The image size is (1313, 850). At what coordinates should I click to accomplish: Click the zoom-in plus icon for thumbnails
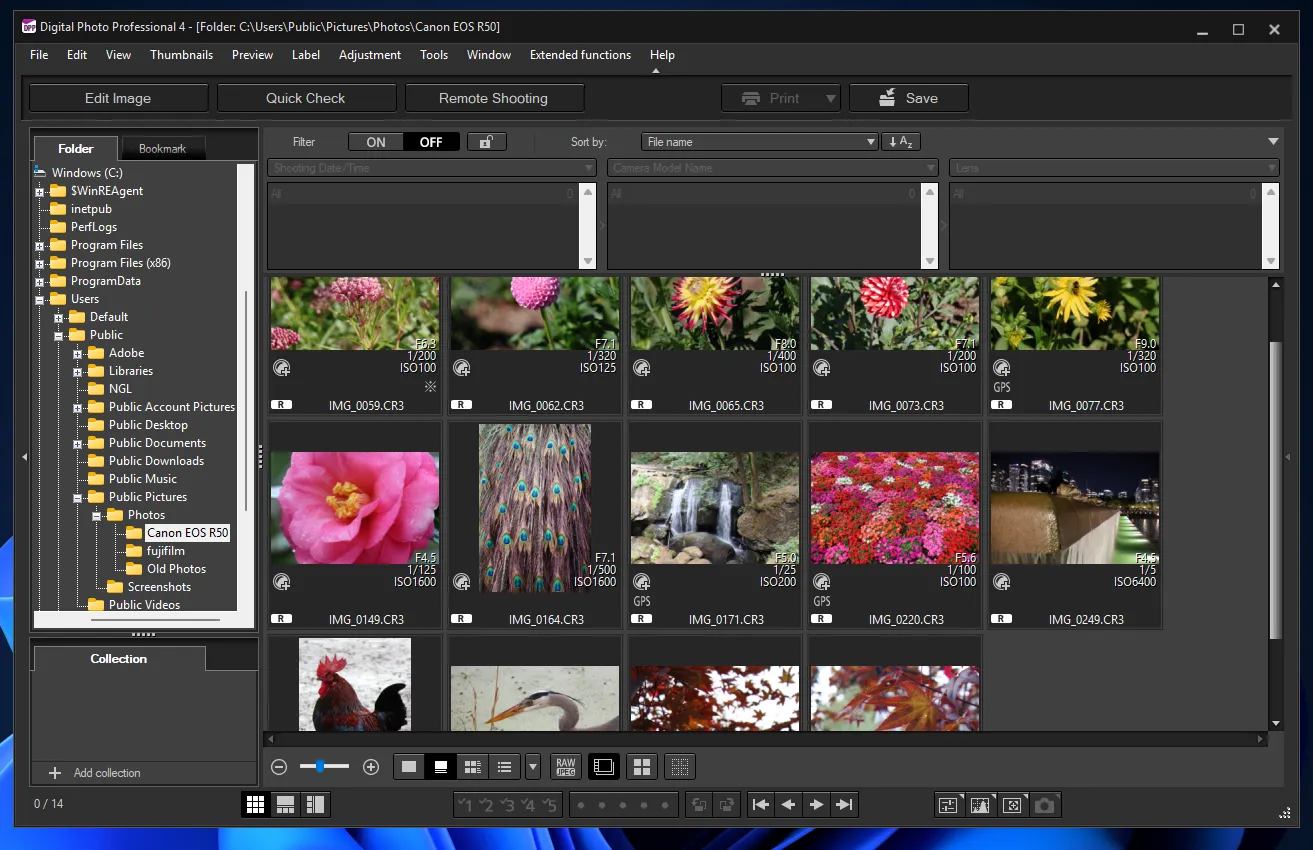tap(371, 767)
